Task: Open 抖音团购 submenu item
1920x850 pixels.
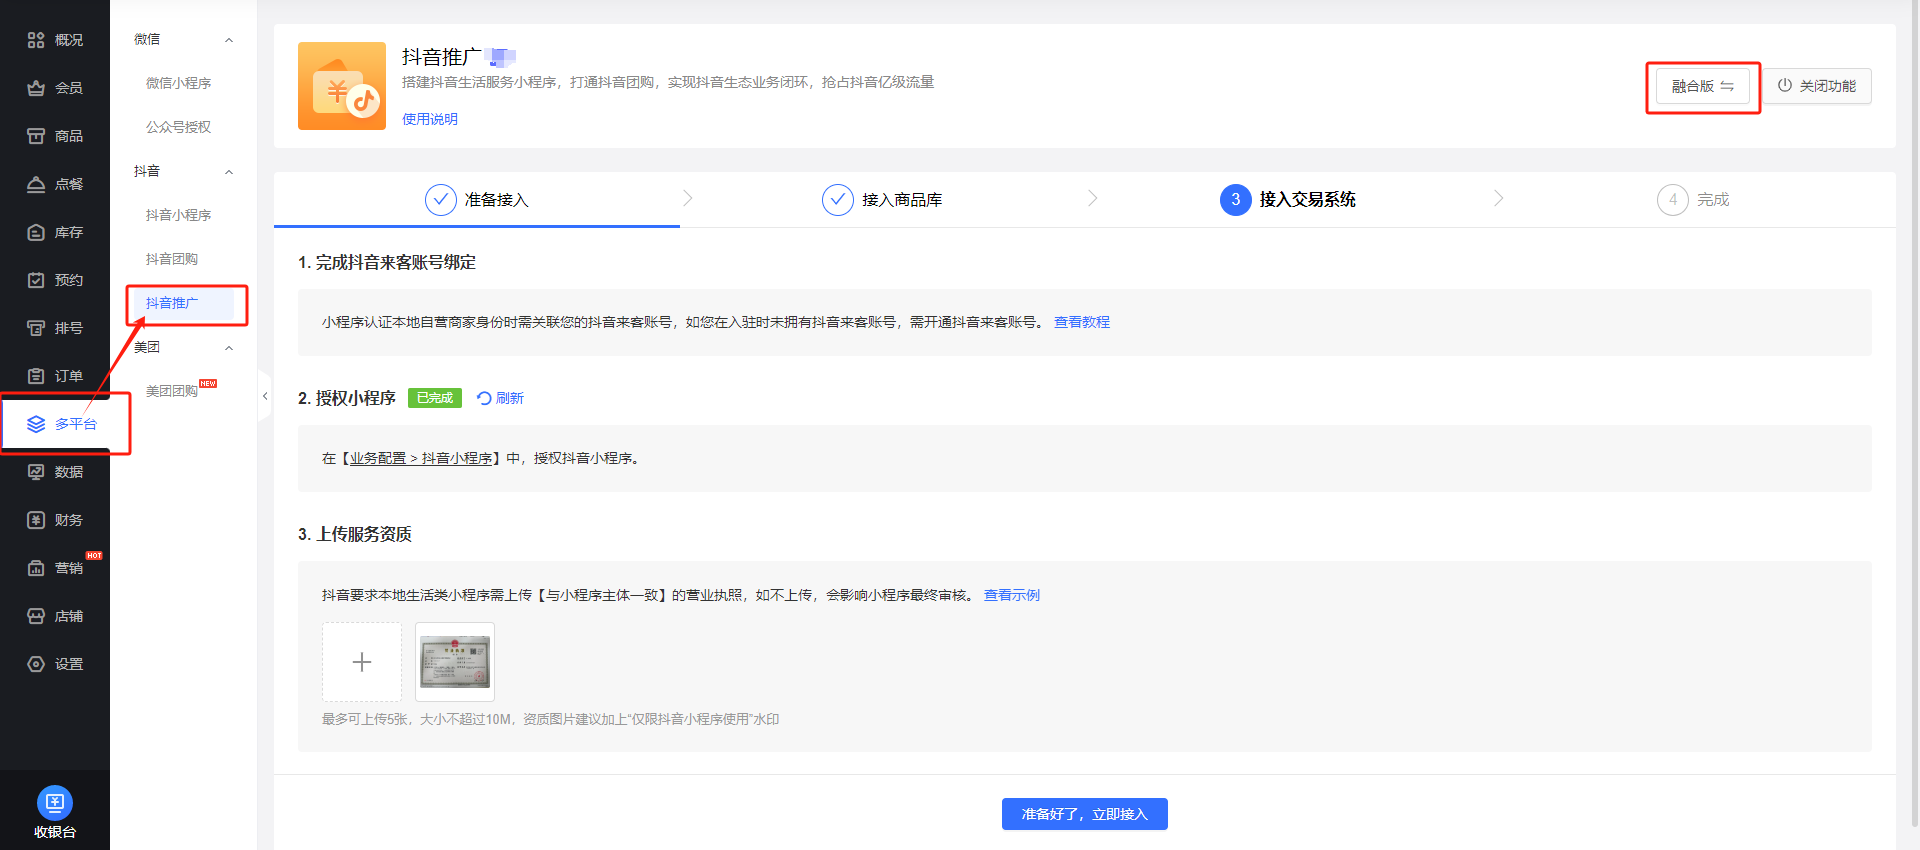Action: click(172, 259)
